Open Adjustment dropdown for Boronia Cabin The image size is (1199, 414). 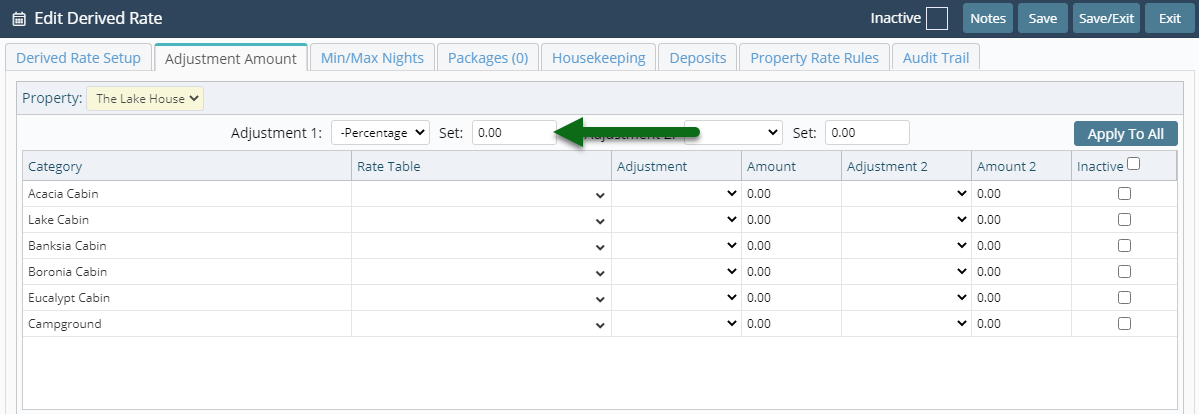coord(676,272)
